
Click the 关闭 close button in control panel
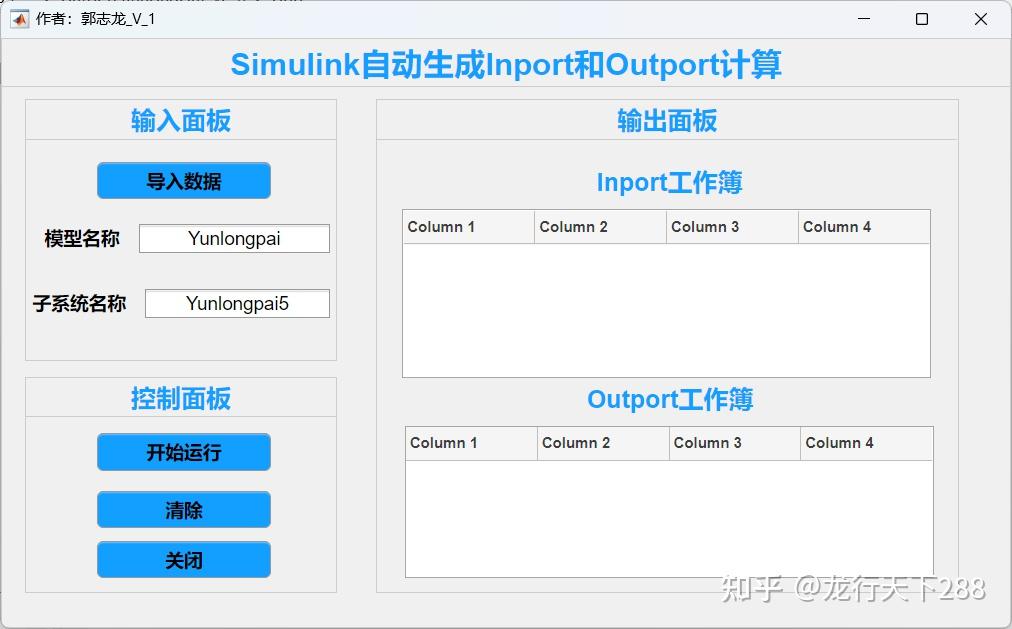[183, 560]
